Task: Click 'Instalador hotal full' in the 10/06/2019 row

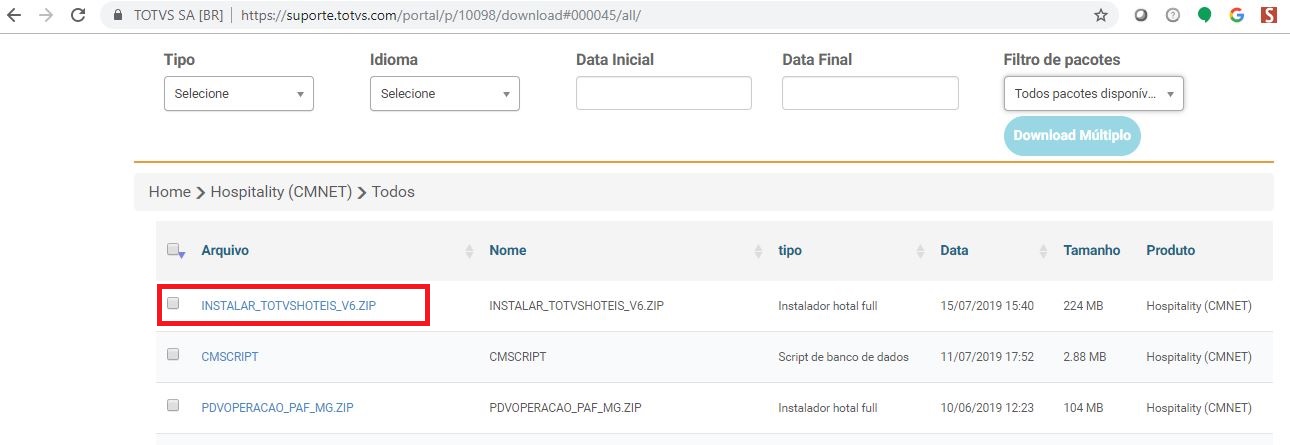Action: [x=828, y=407]
